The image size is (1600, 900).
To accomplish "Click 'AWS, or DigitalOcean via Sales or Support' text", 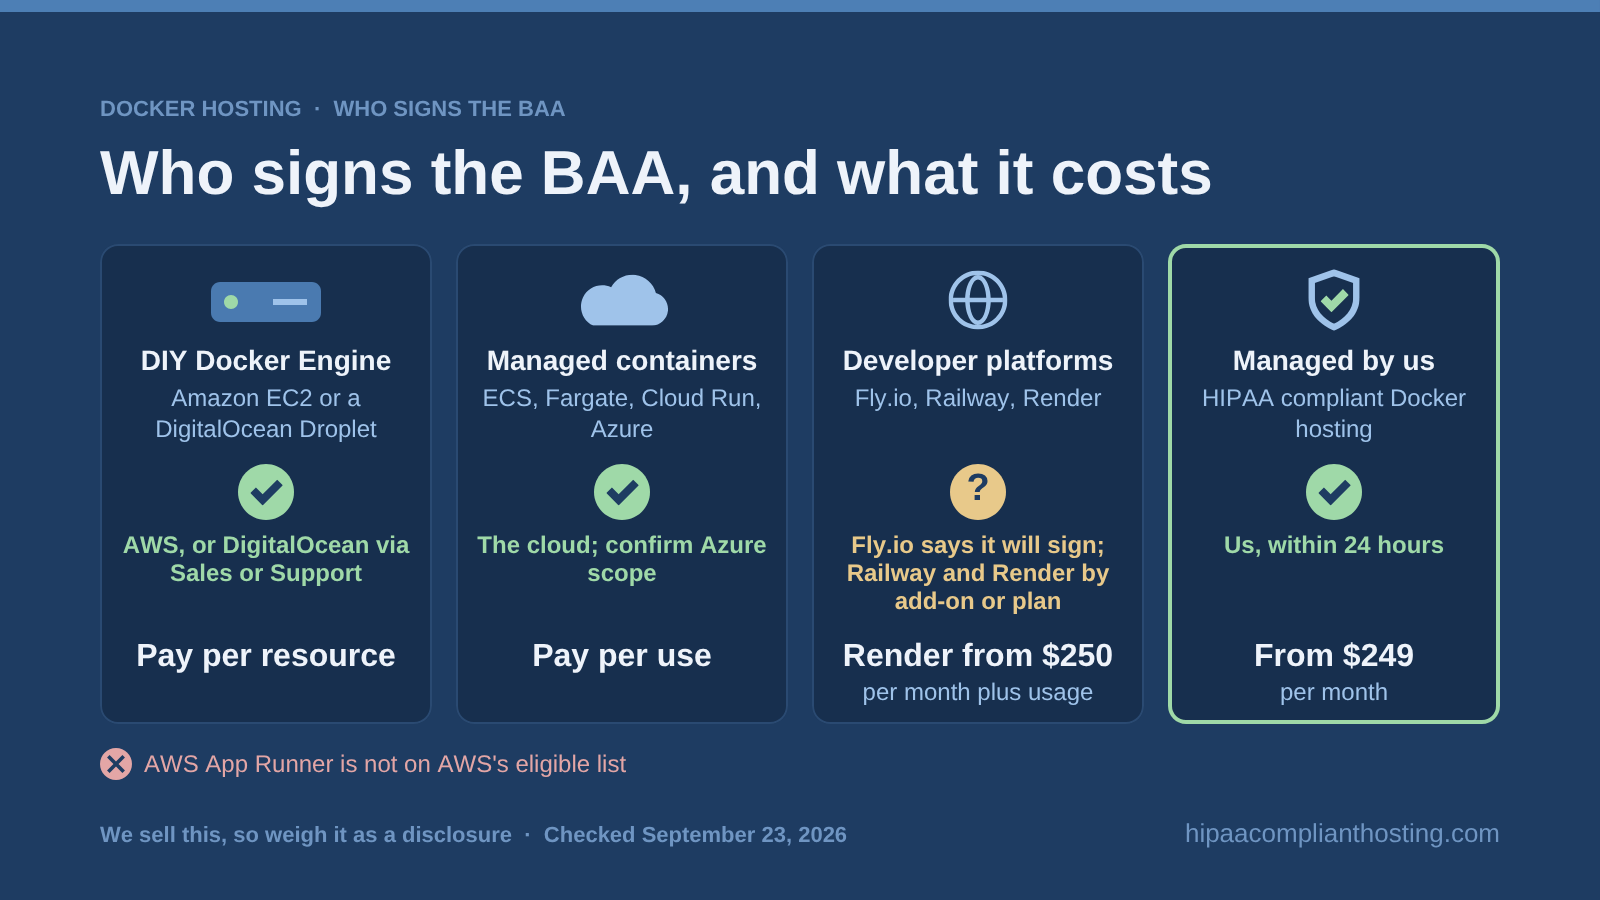I will coord(266,559).
